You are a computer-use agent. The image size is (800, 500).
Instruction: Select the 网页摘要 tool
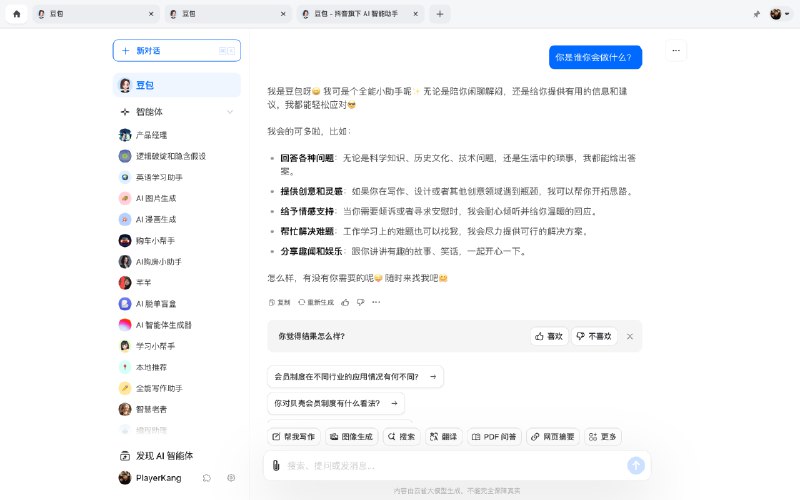click(553, 437)
